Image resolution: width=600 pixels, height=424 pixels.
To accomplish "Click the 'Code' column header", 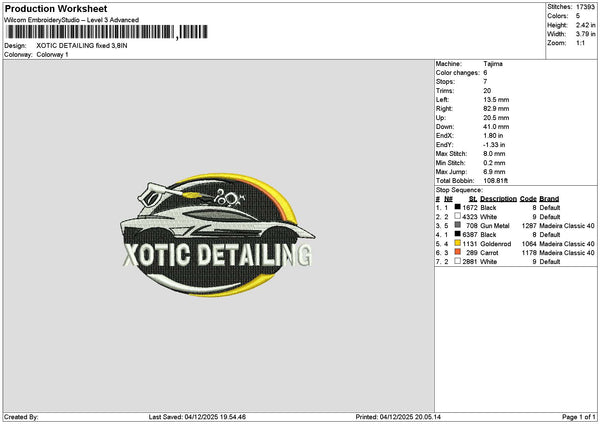I will pos(528,199).
